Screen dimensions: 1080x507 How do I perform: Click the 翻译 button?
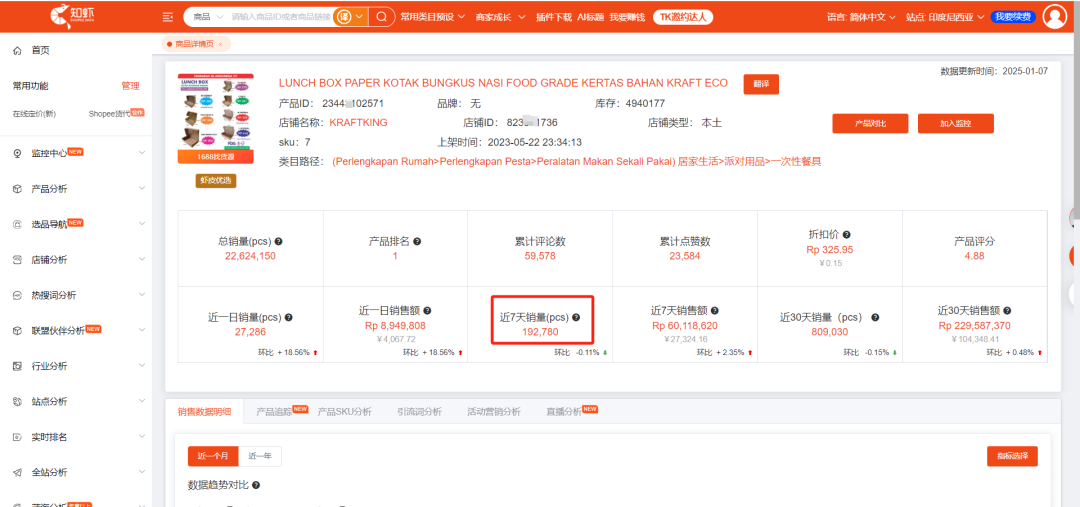coord(761,84)
